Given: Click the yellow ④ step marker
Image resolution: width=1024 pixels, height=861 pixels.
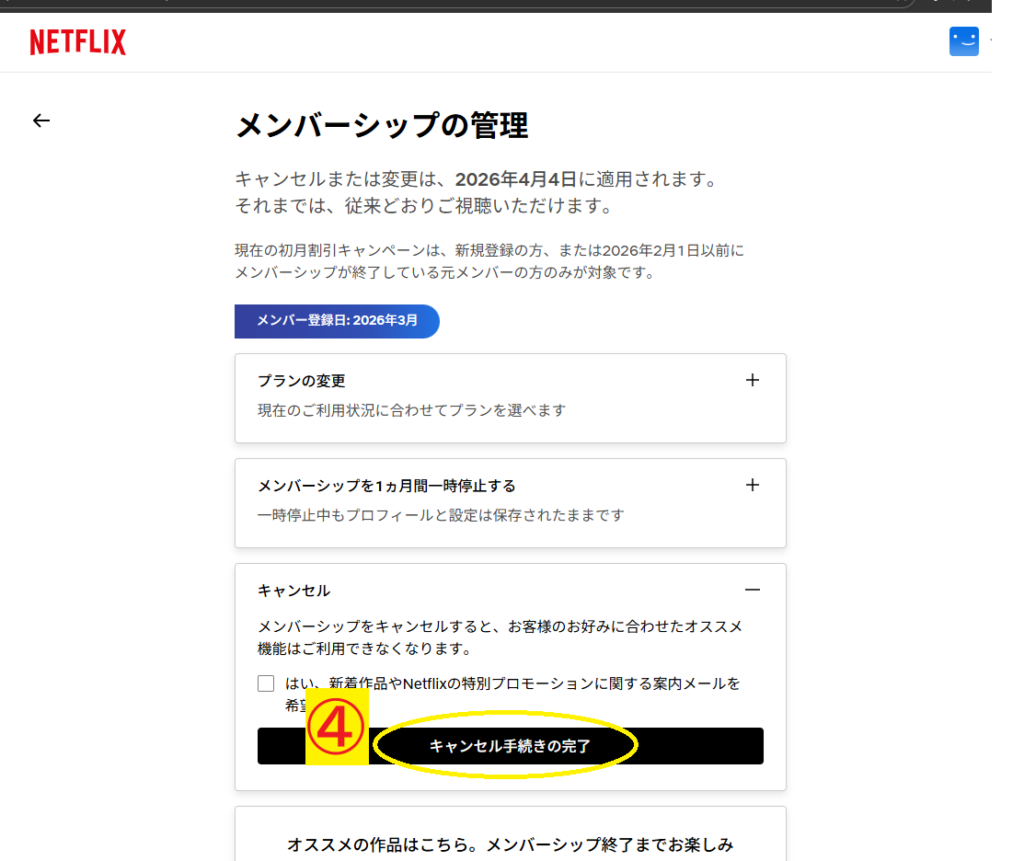Looking at the screenshot, I should 337,731.
